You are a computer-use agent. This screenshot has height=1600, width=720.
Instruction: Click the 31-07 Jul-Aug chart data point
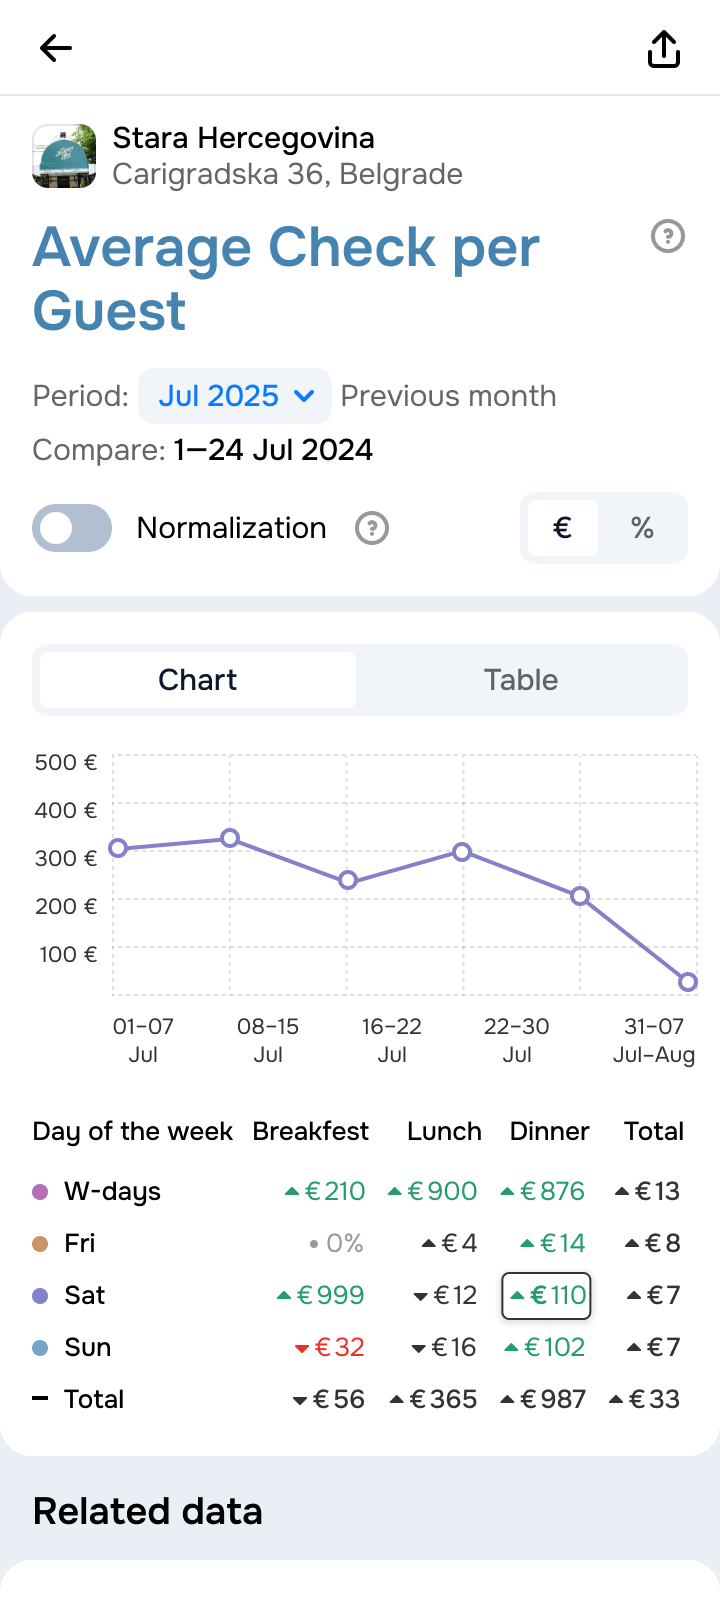[x=688, y=982]
